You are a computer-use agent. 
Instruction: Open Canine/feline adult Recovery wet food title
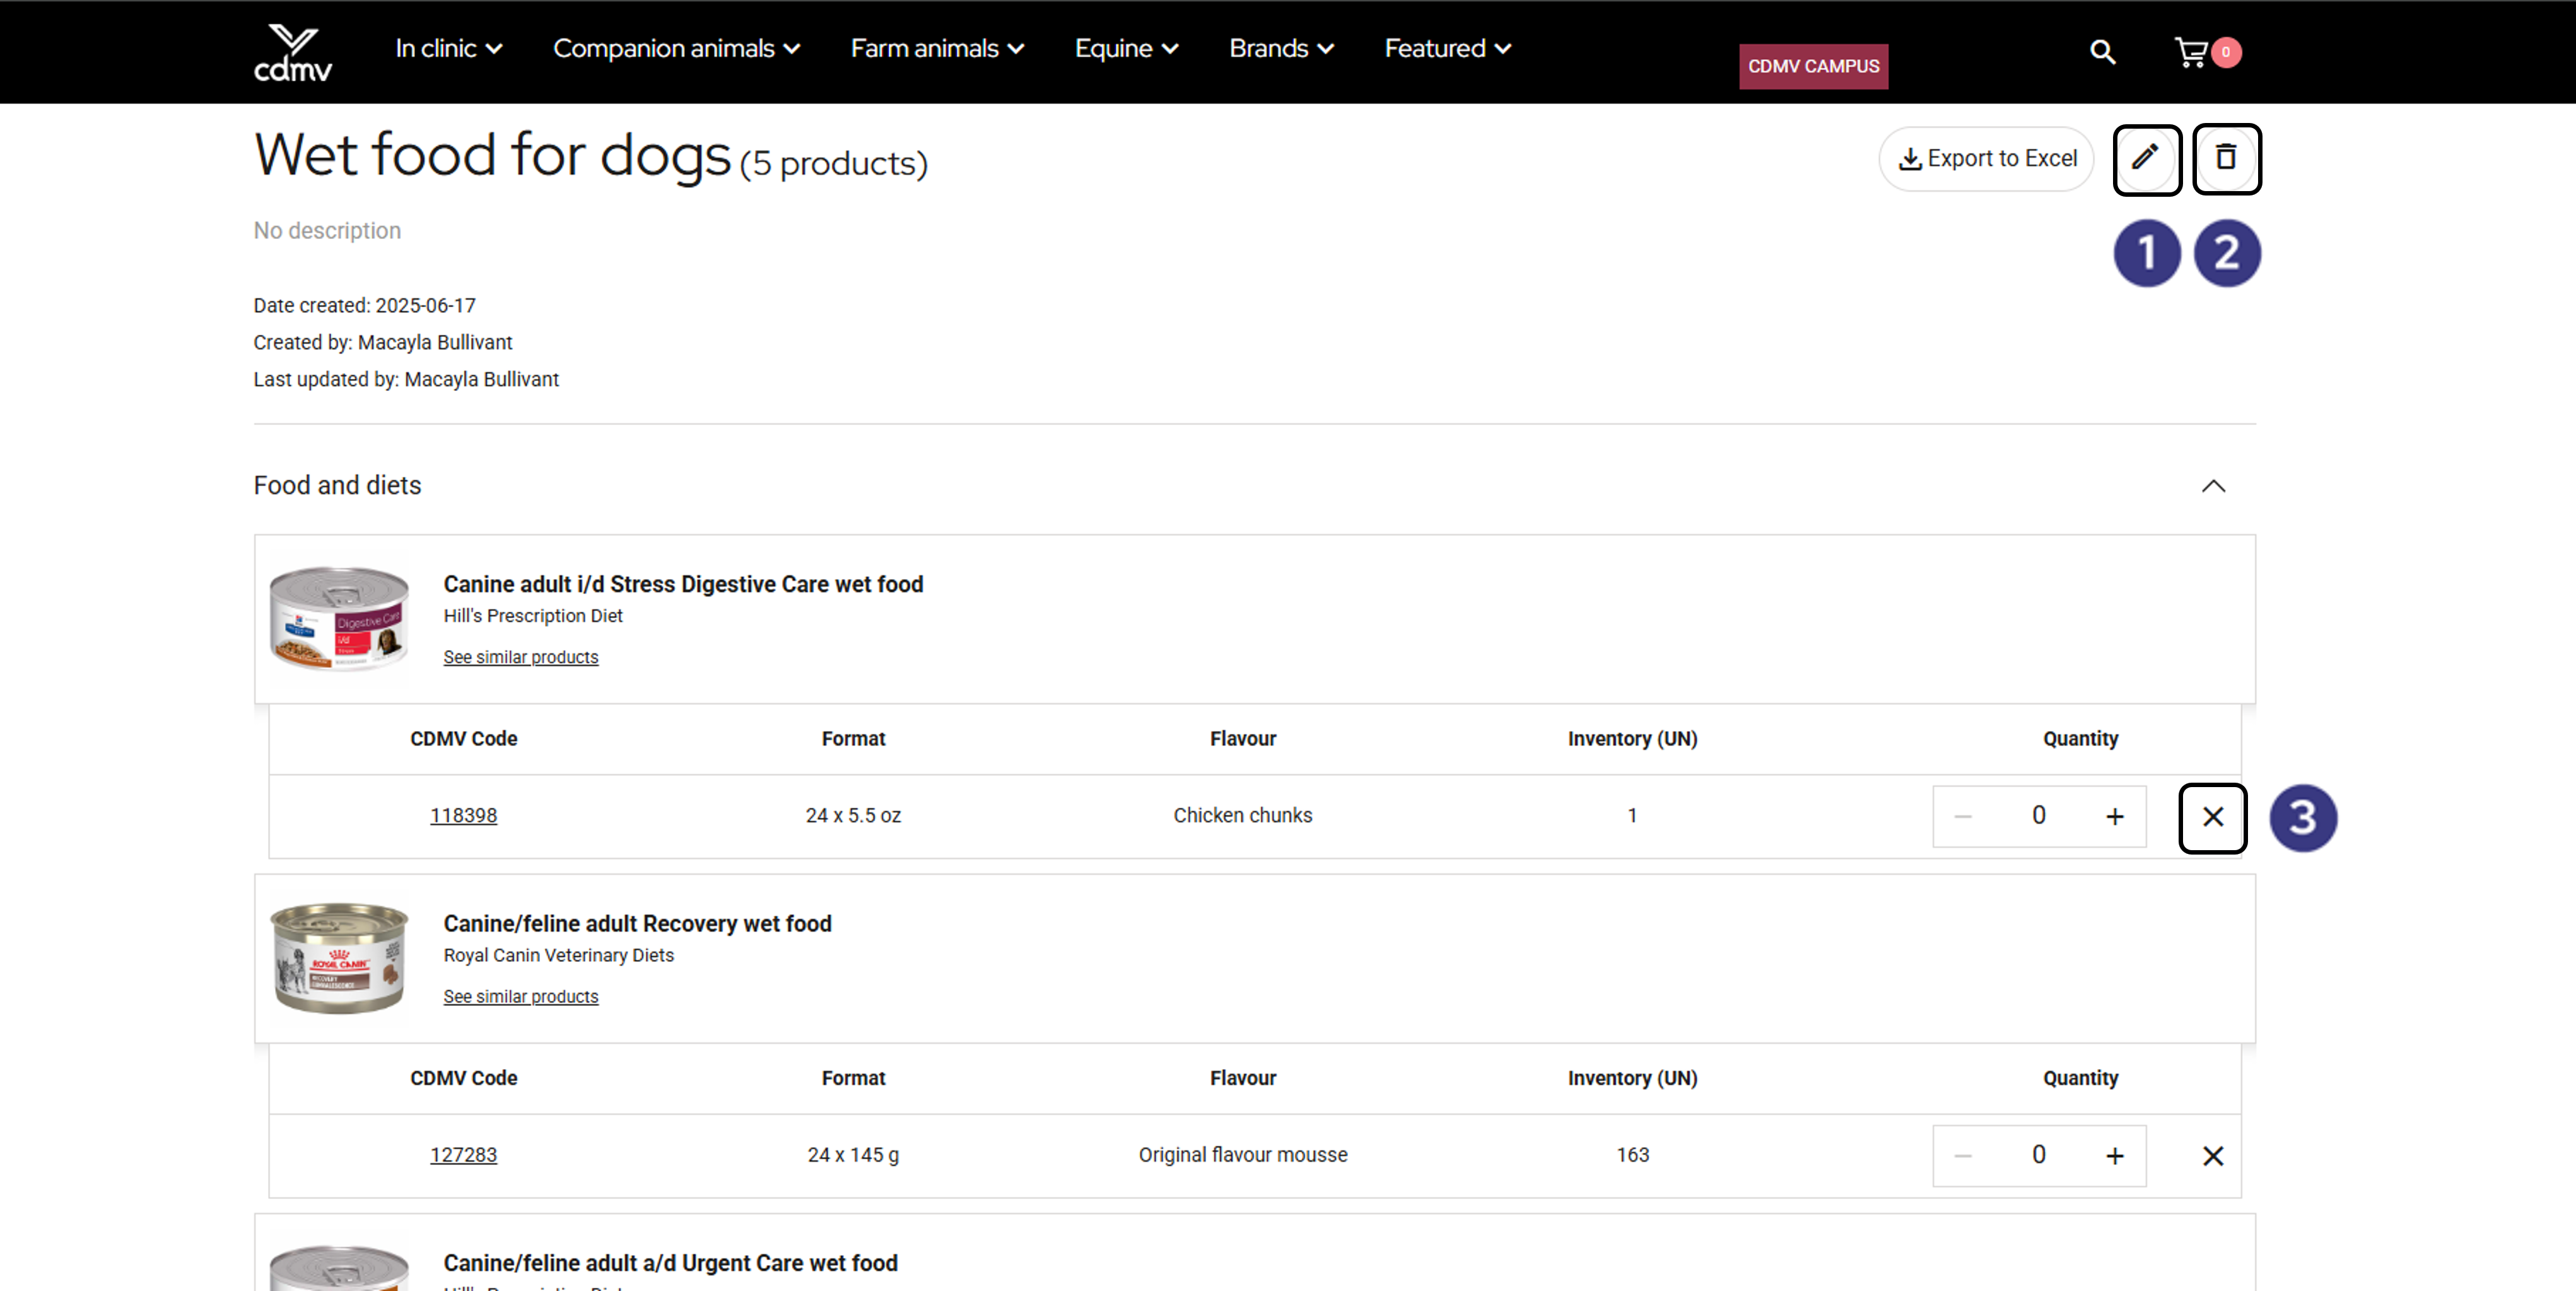(x=637, y=923)
